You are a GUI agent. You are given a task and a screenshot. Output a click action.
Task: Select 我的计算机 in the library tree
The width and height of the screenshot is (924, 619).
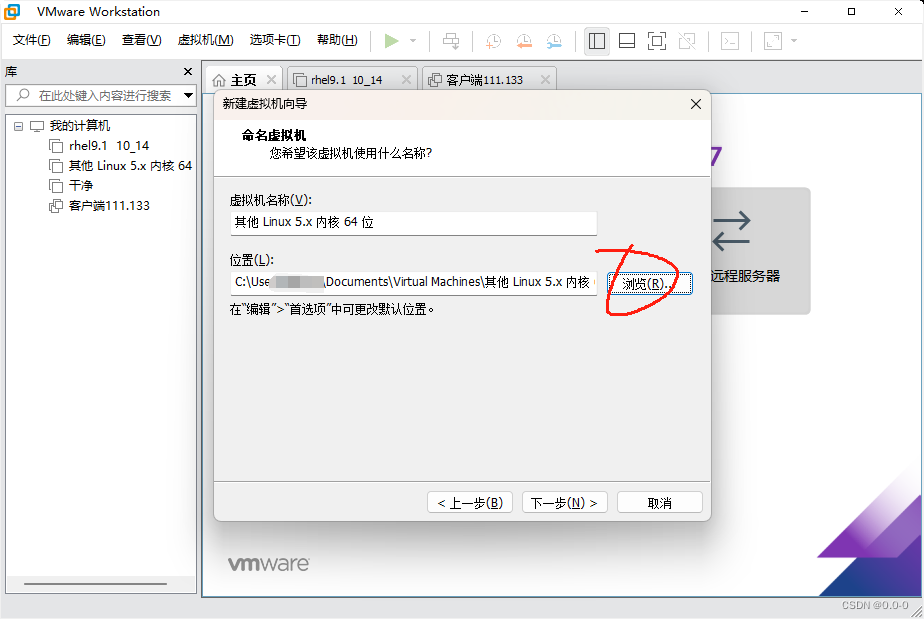[80, 126]
